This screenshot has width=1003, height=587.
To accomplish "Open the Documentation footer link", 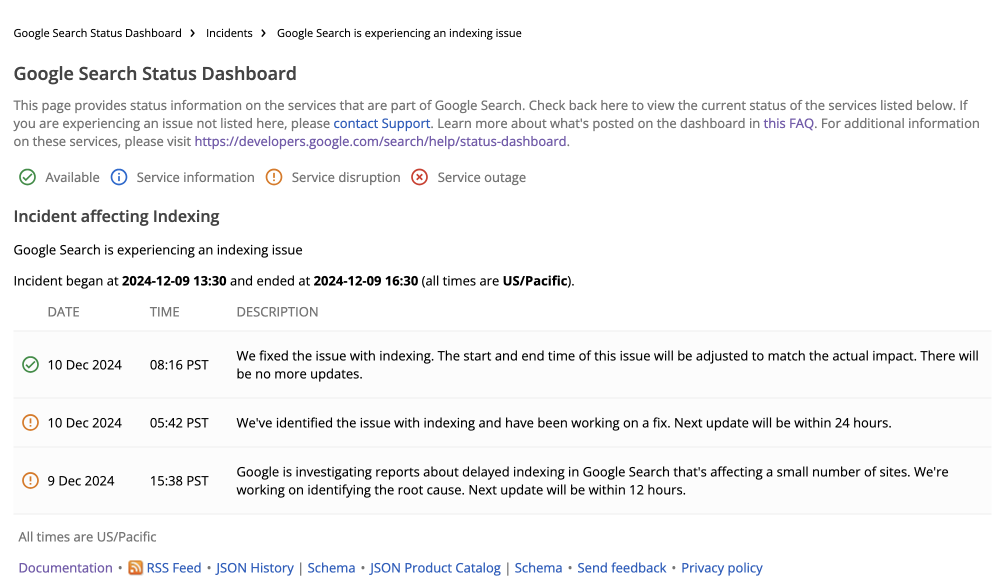I will 65,568.
